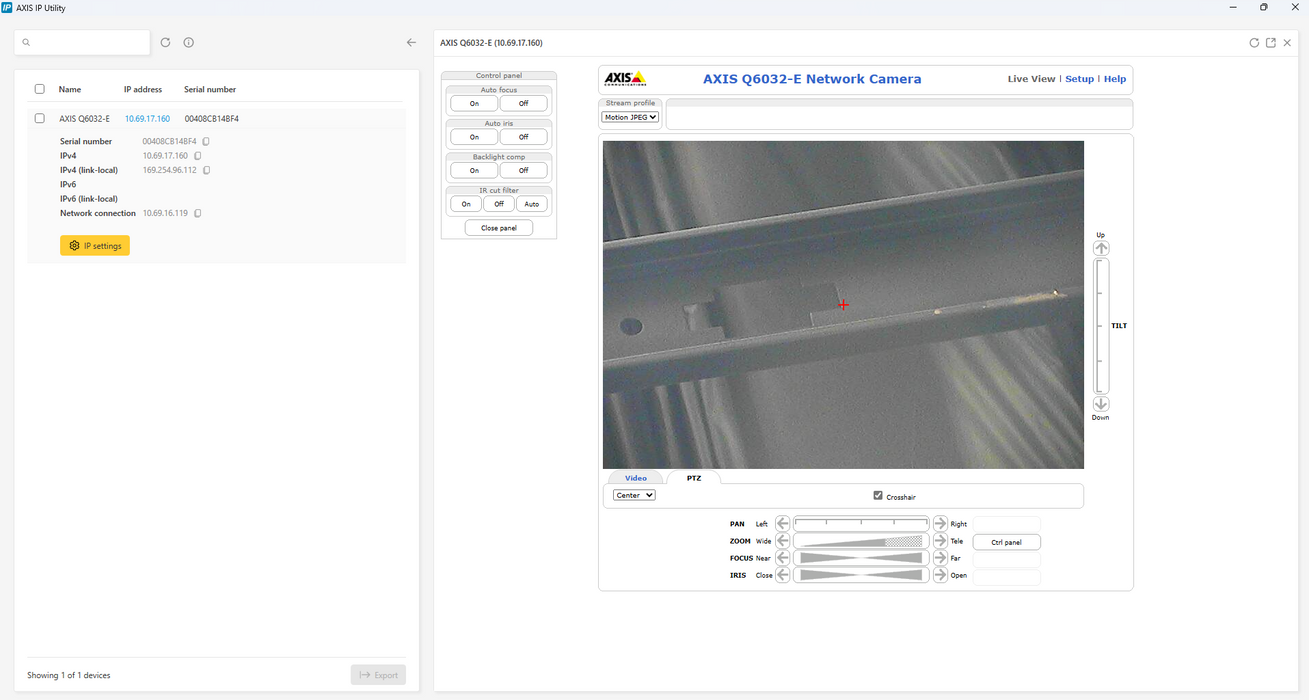This screenshot has height=700, width=1309.
Task: Turn Auto iris Off
Action: (523, 137)
